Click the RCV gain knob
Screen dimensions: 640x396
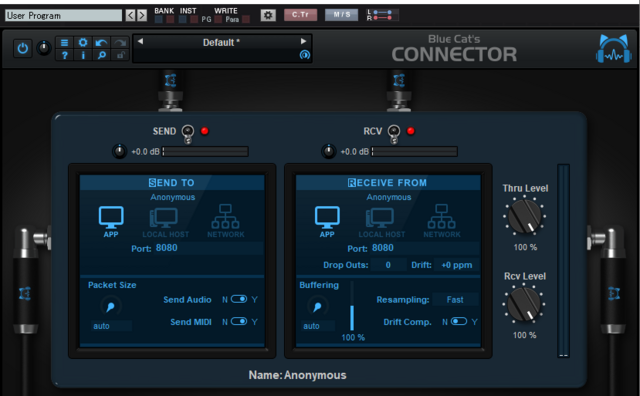(x=329, y=151)
